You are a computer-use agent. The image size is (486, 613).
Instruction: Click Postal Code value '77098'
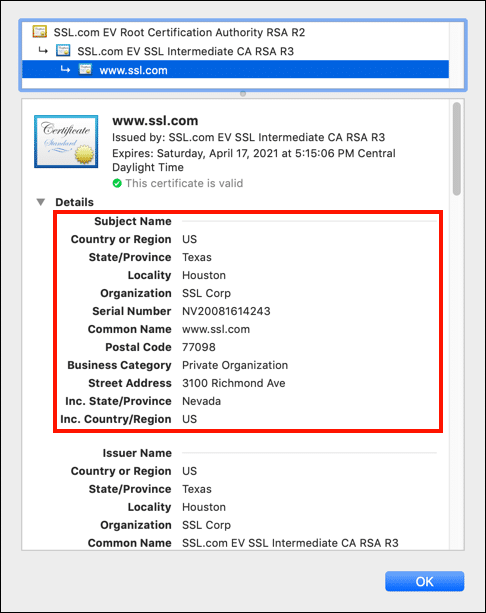pyautogui.click(x=199, y=347)
